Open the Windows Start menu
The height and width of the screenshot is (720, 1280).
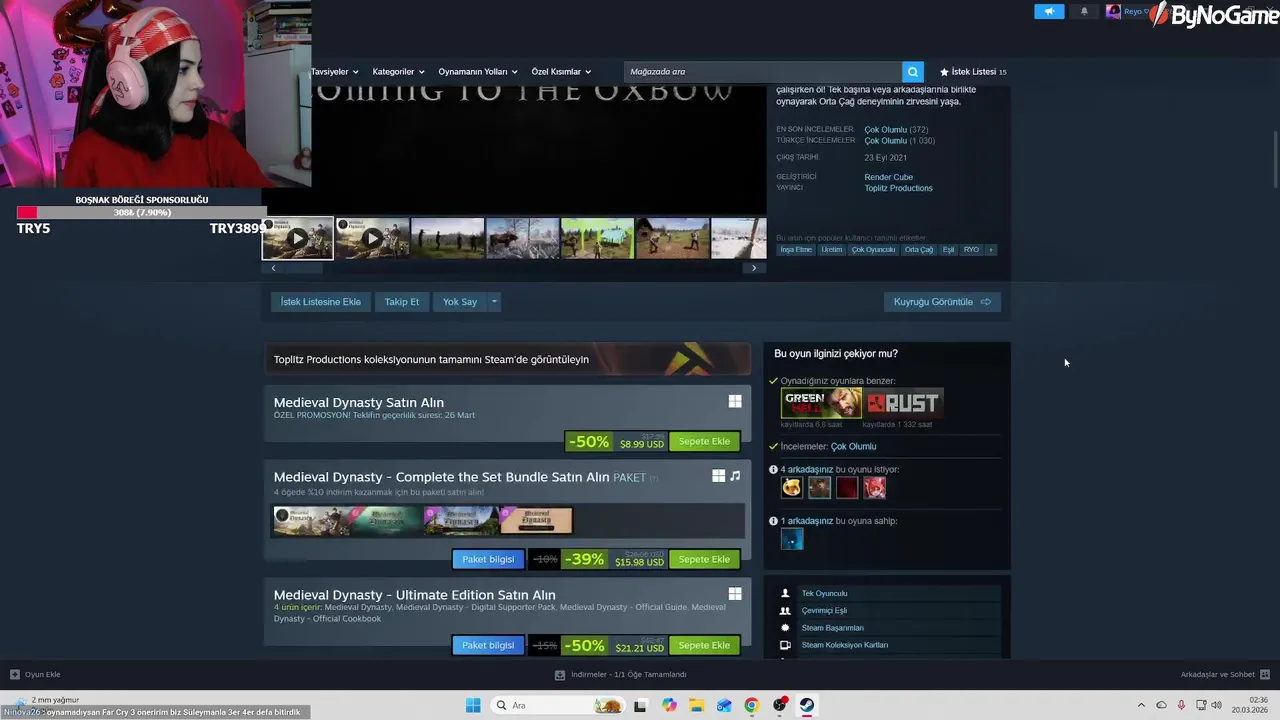point(473,705)
